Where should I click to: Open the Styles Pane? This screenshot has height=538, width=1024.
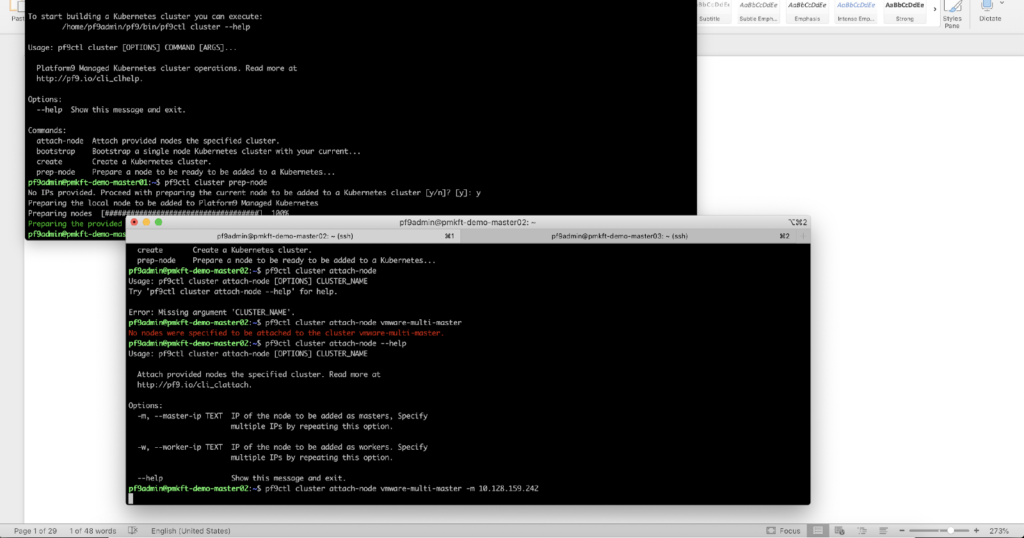pyautogui.click(x=951, y=14)
